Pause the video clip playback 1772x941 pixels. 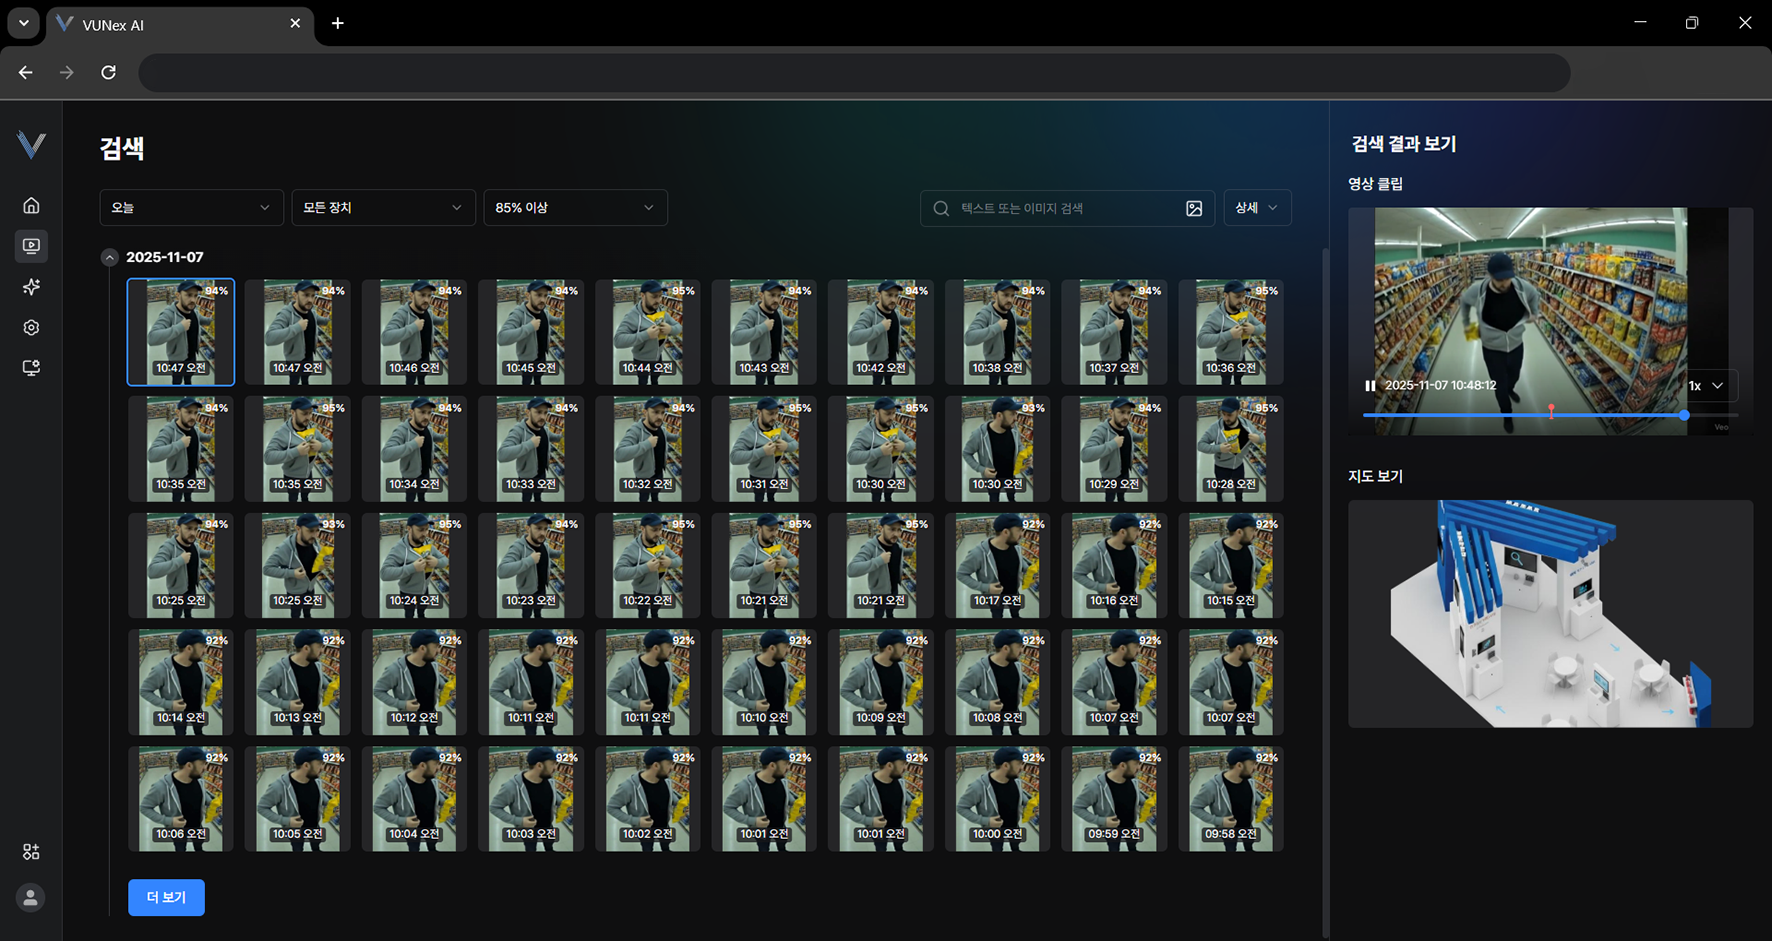[1370, 386]
